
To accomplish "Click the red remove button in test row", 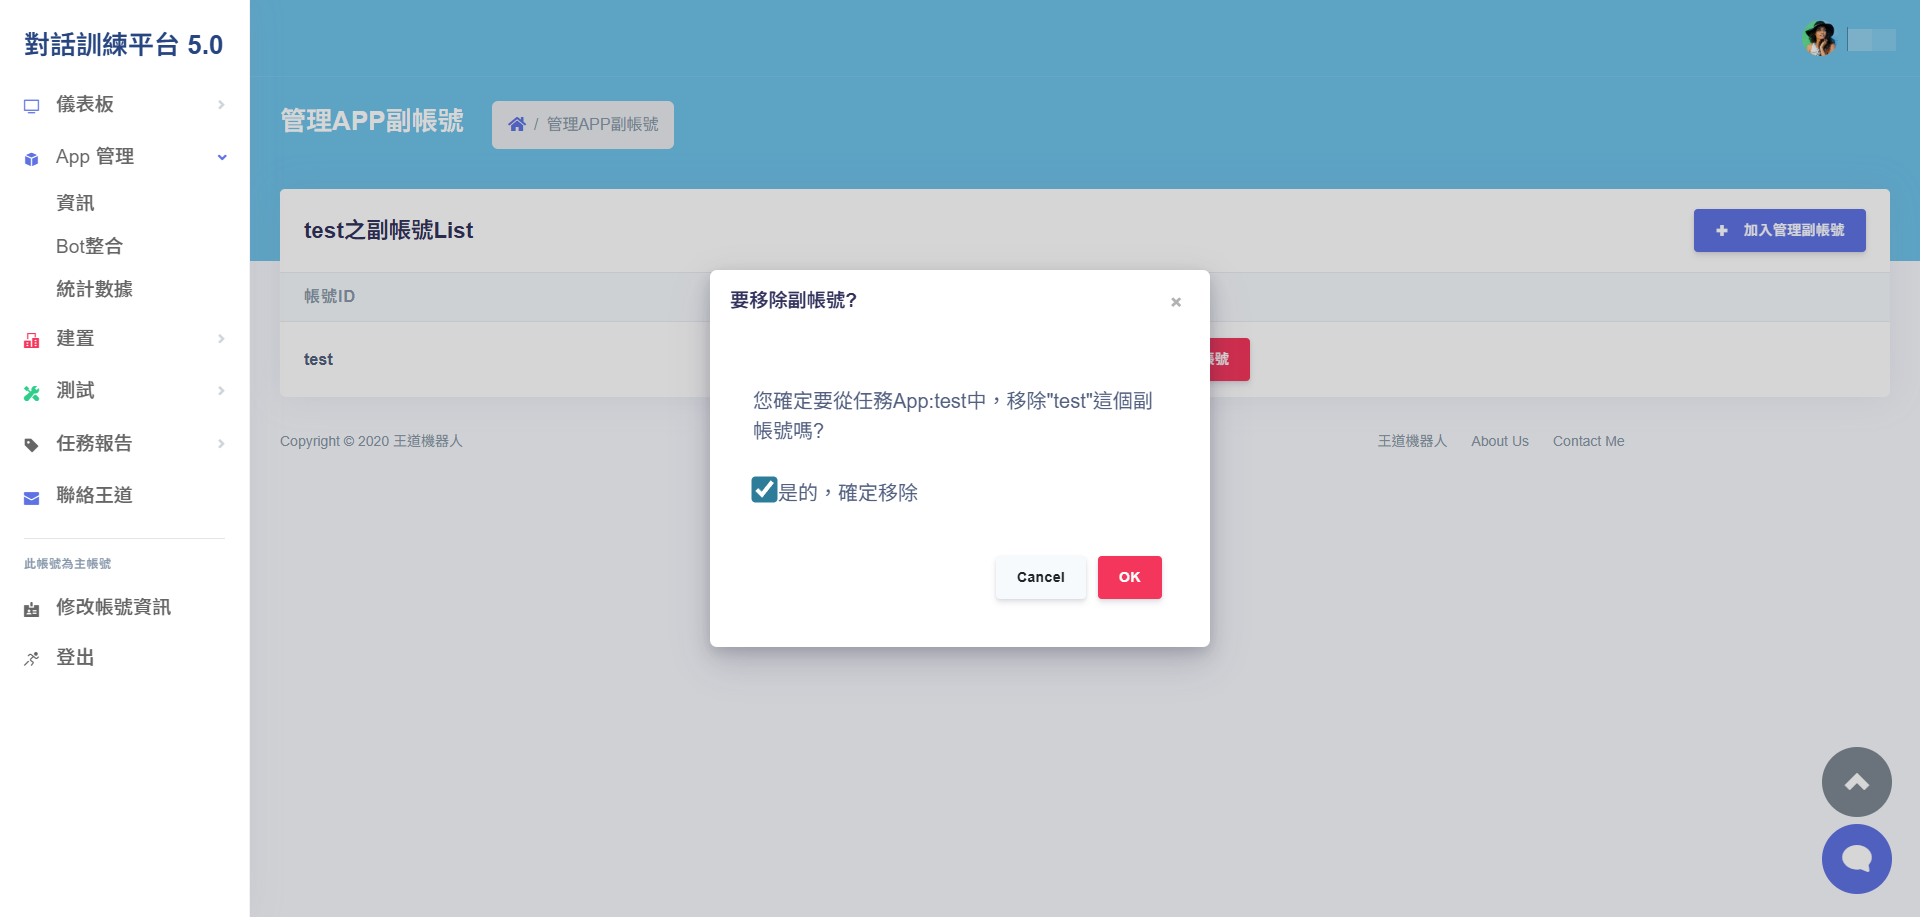I will (x=1229, y=359).
